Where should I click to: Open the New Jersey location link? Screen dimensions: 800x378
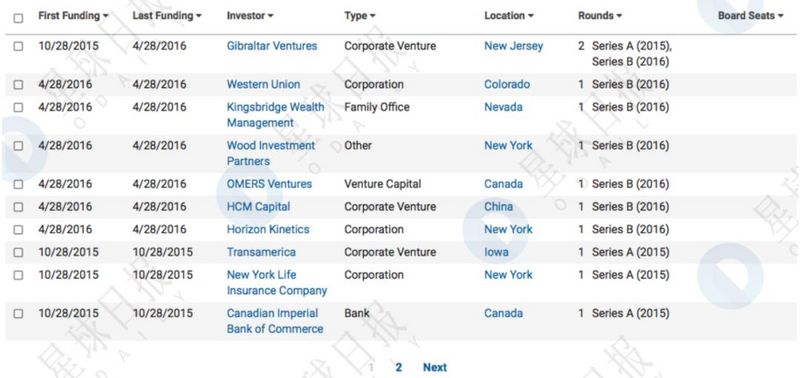[514, 46]
